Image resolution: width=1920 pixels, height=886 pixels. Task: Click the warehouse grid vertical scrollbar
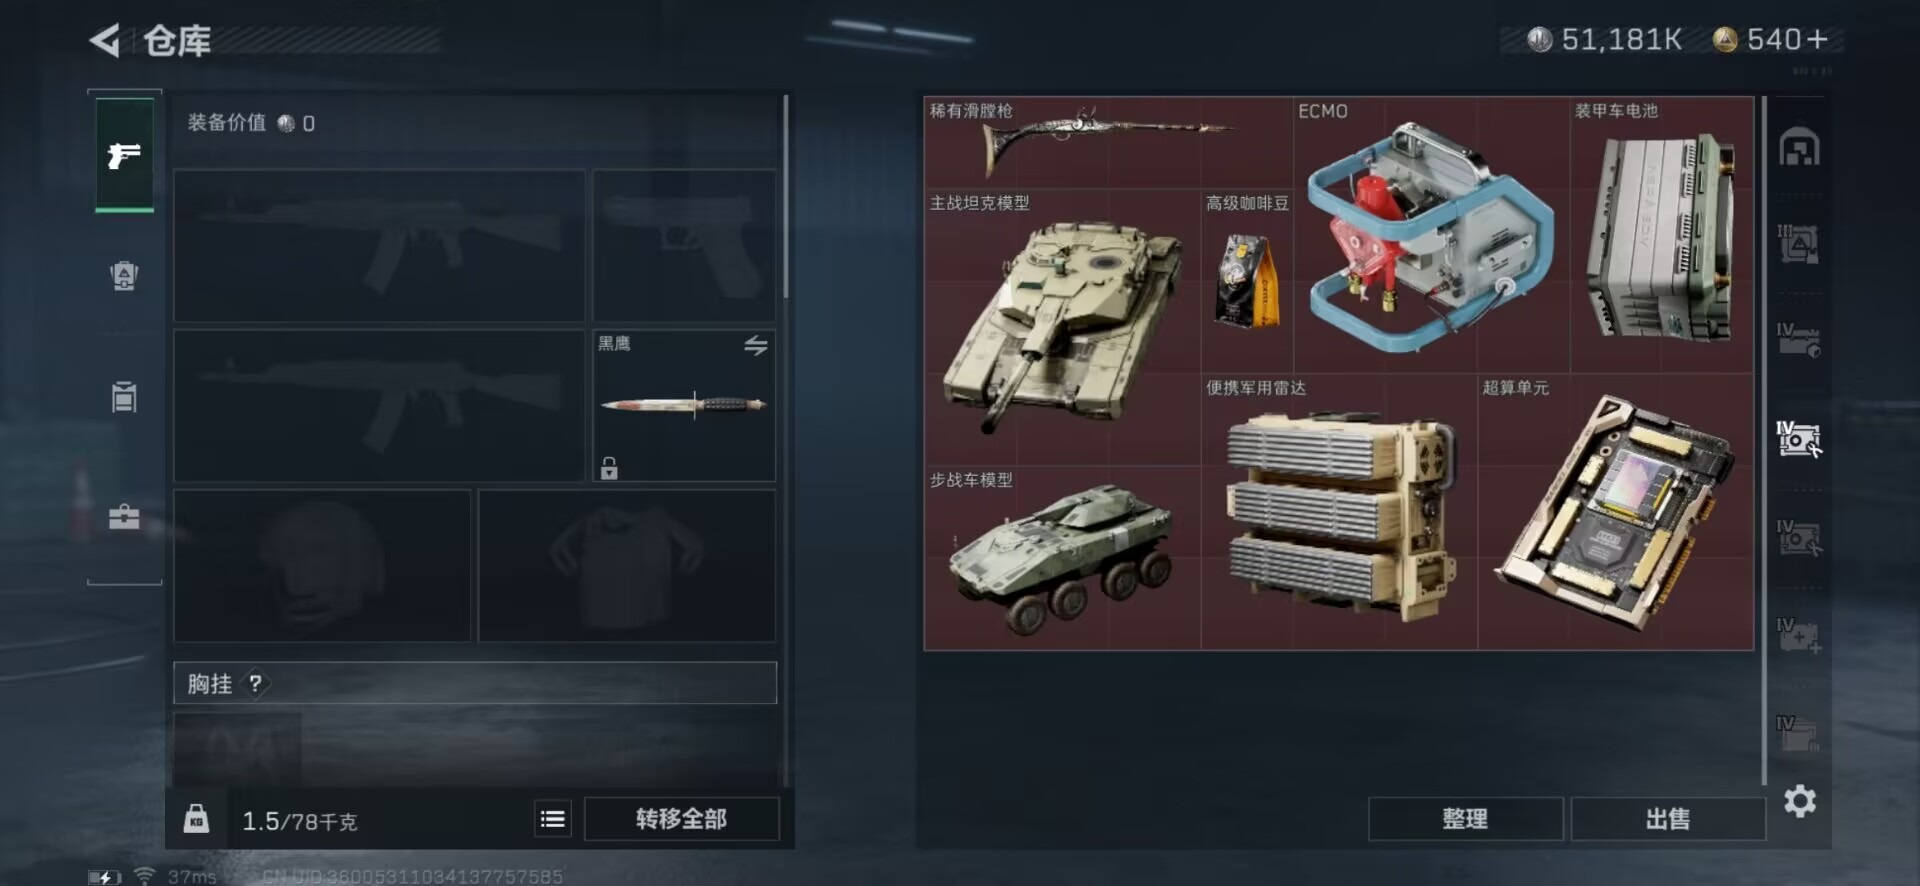click(1764, 440)
